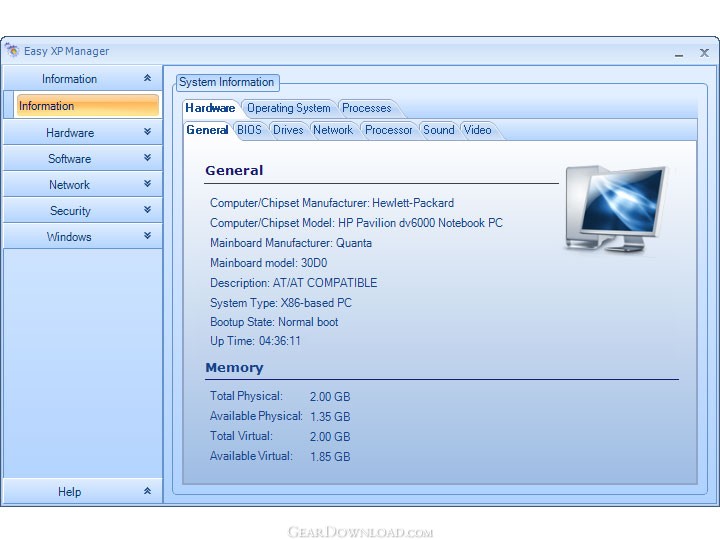Click Bootup State: Normal boot line
This screenshot has width=720, height=540.
click(274, 322)
